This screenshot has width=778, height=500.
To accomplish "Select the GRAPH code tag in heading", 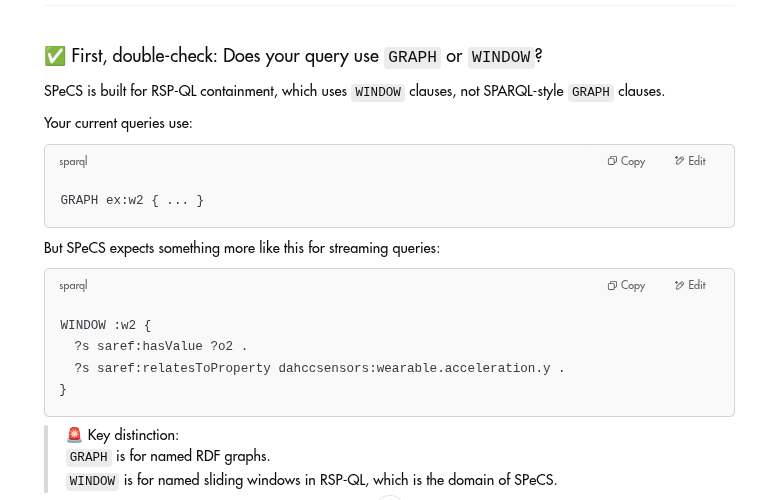I will (412, 57).
